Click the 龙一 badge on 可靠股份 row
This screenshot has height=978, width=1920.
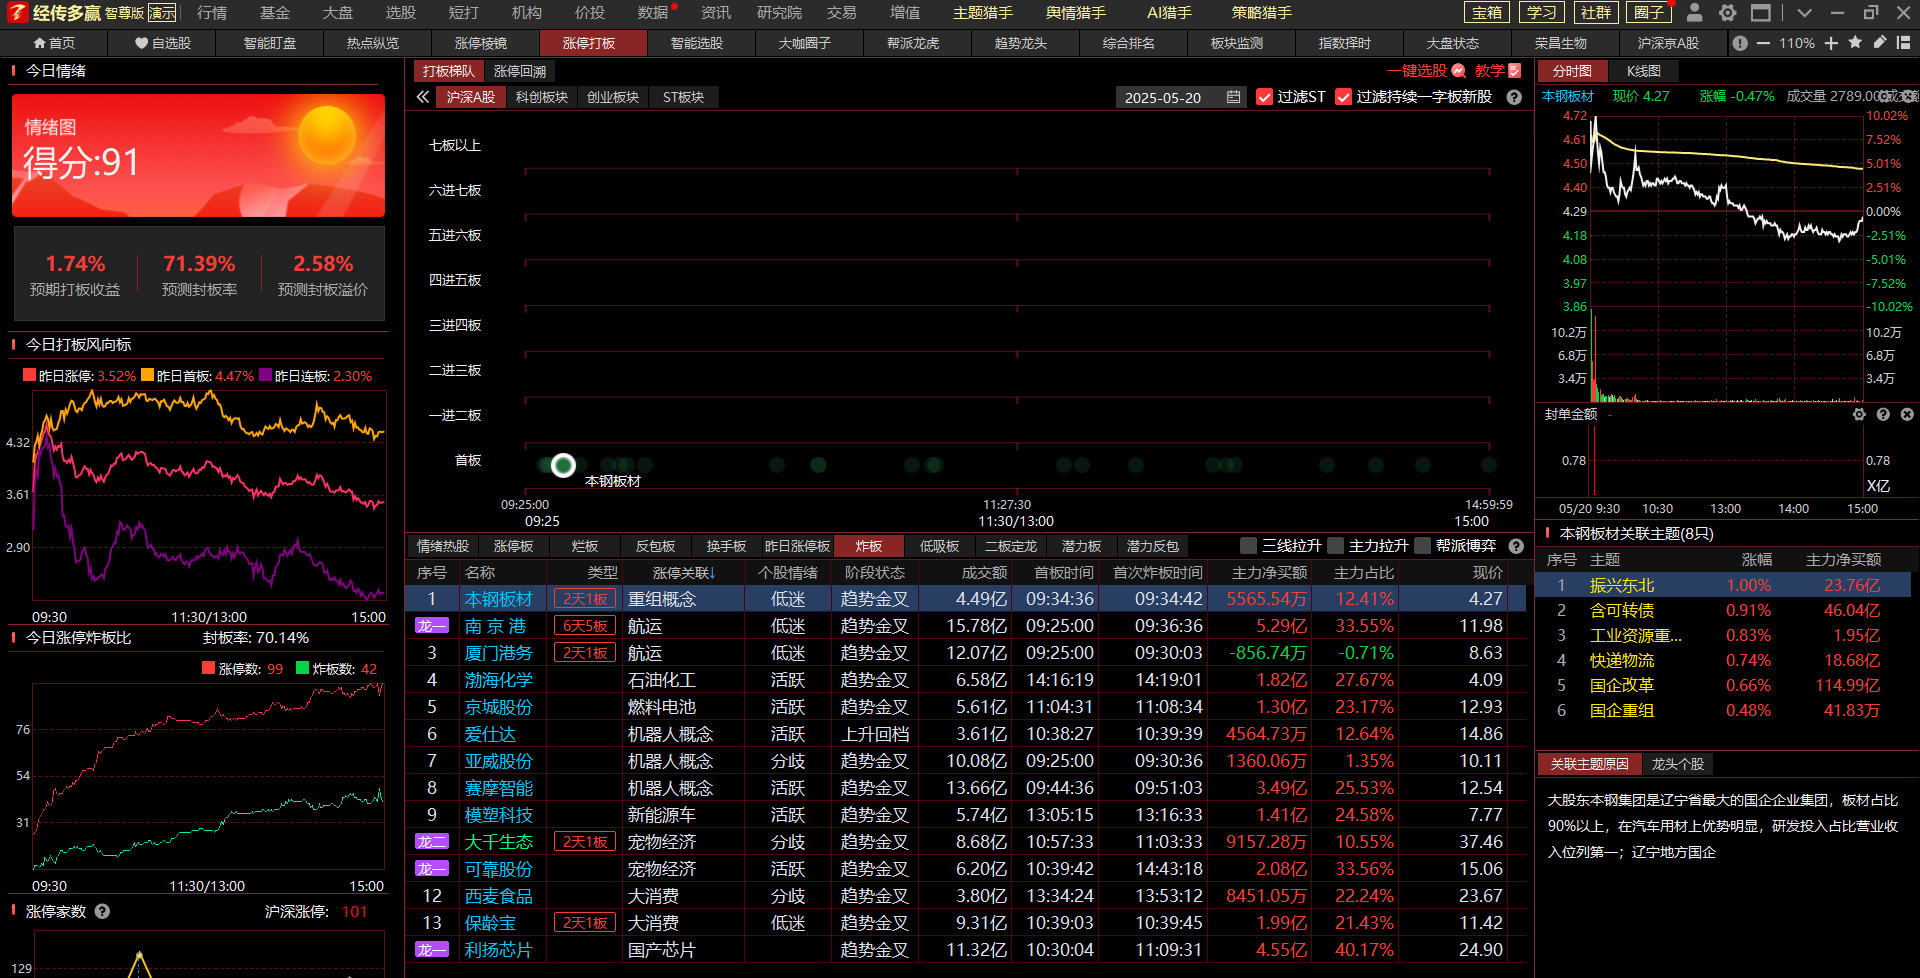(x=432, y=869)
